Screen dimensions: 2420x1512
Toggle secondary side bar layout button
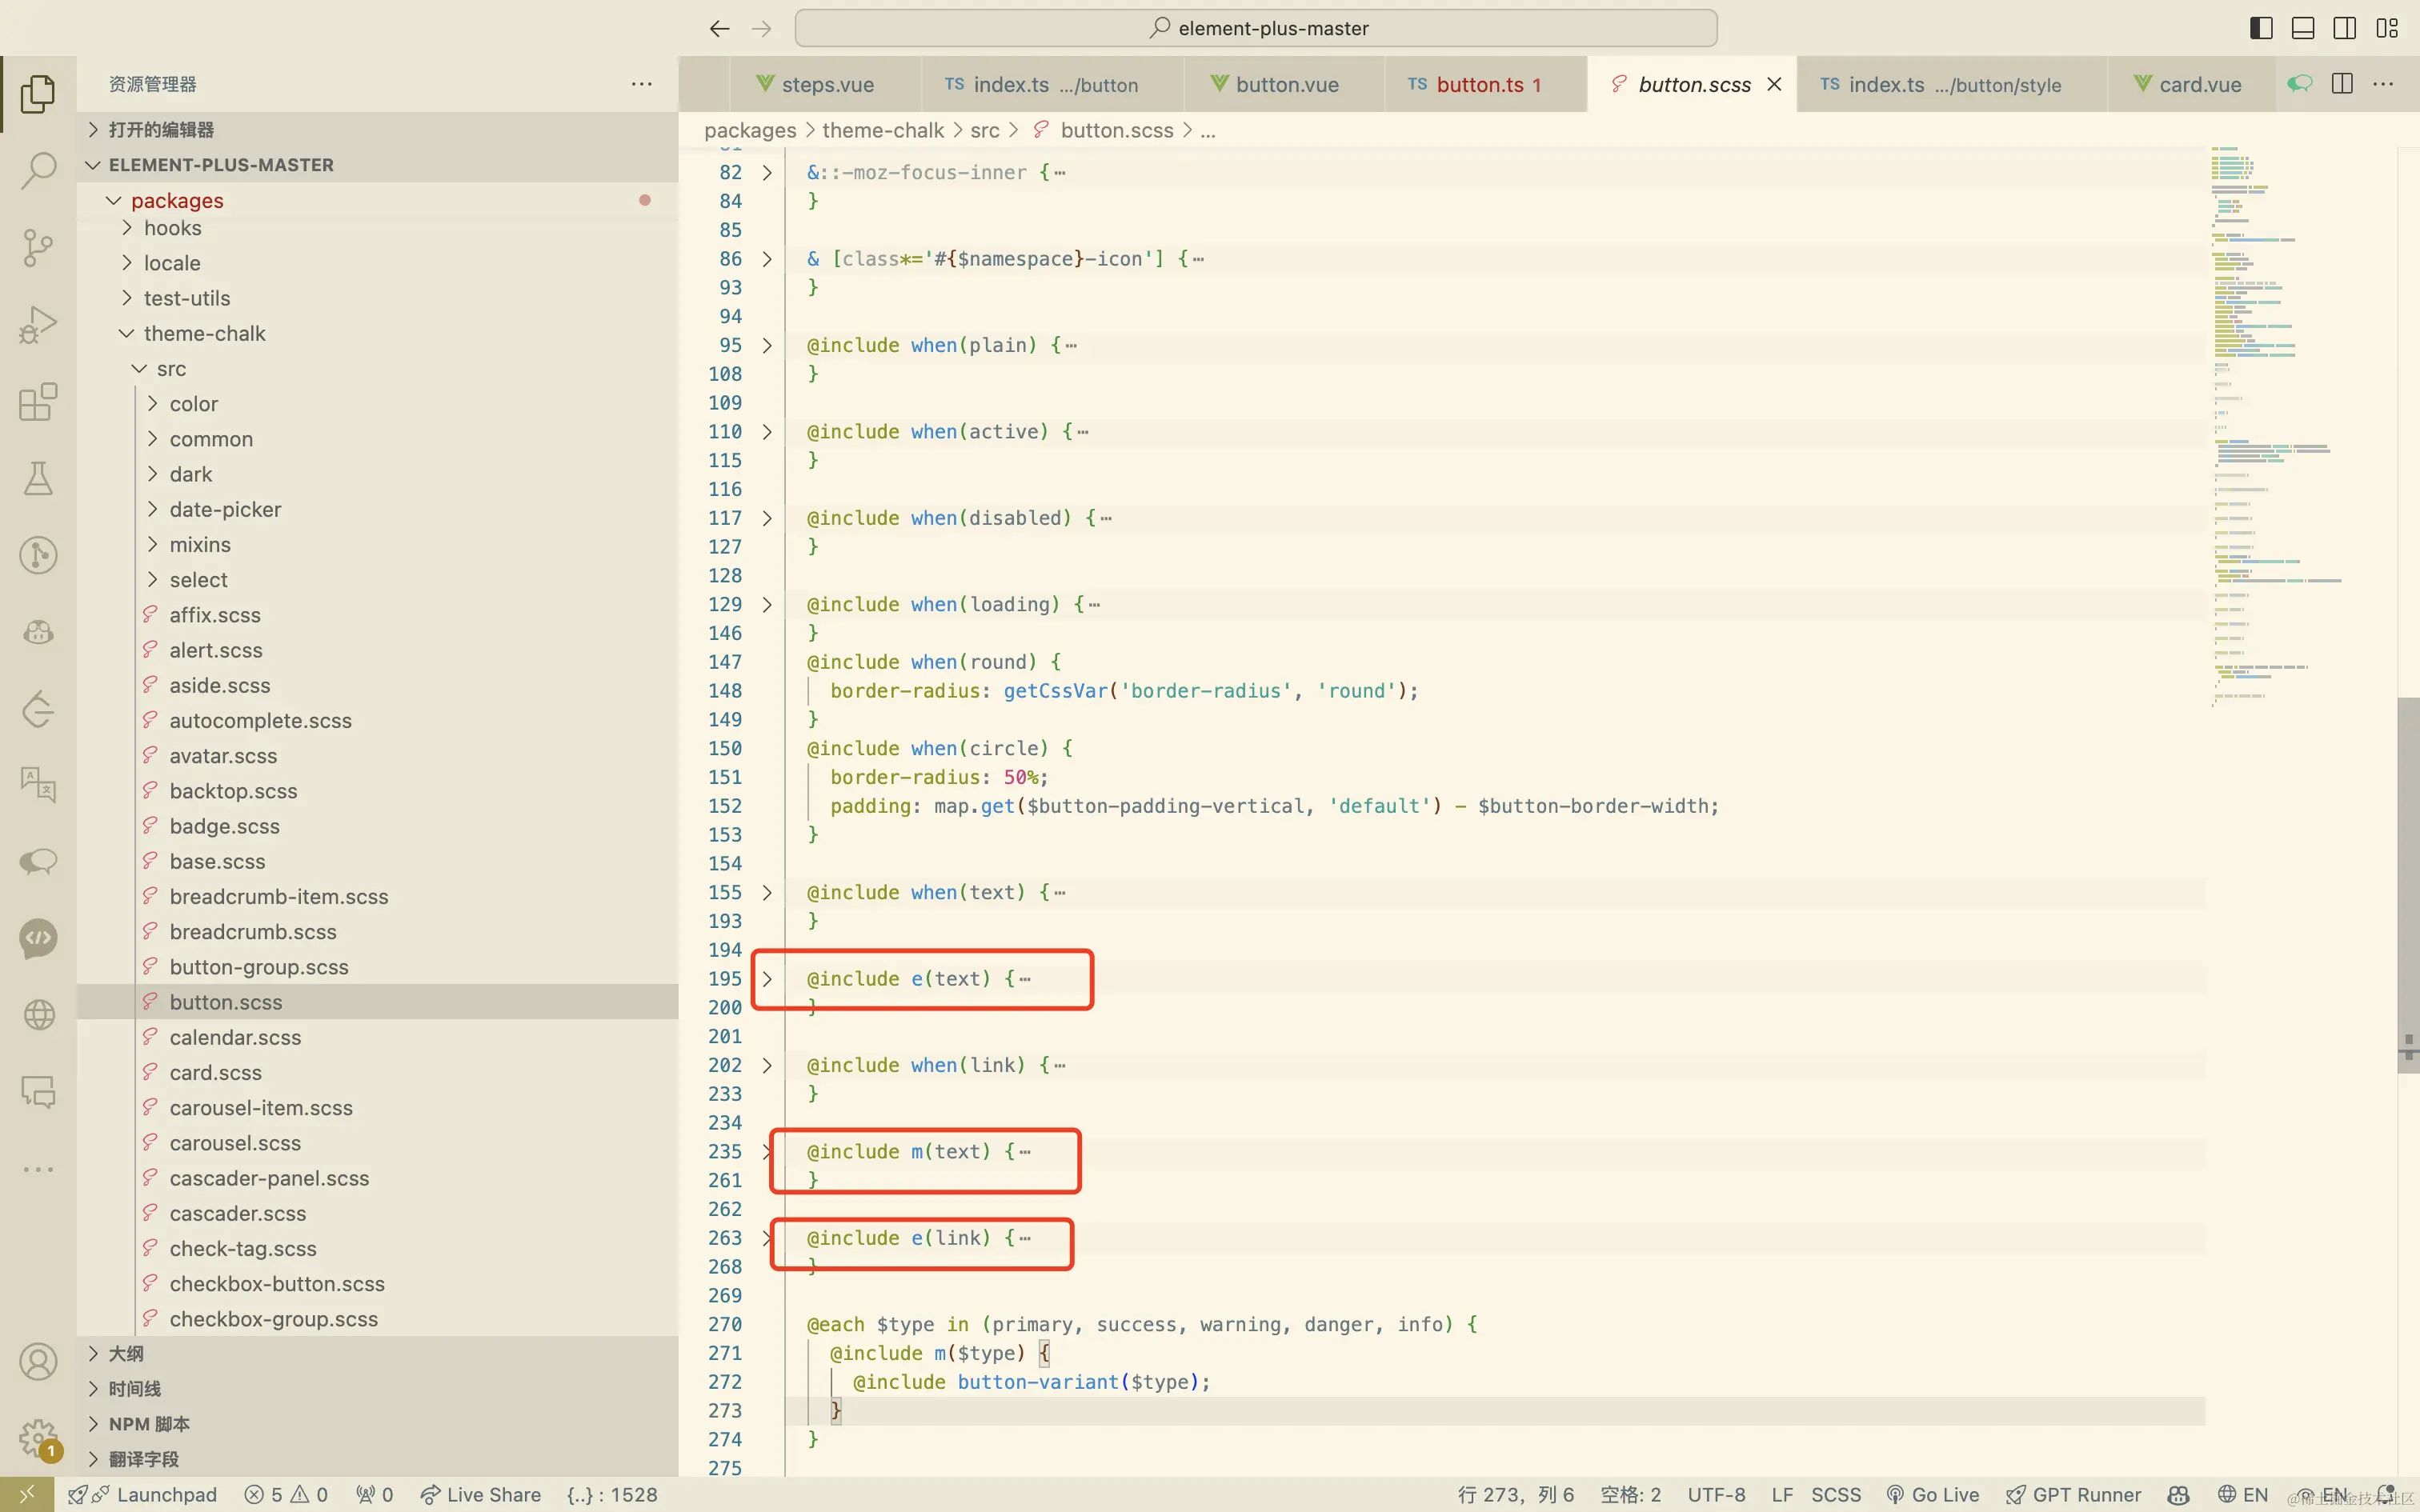pyautogui.click(x=2345, y=28)
